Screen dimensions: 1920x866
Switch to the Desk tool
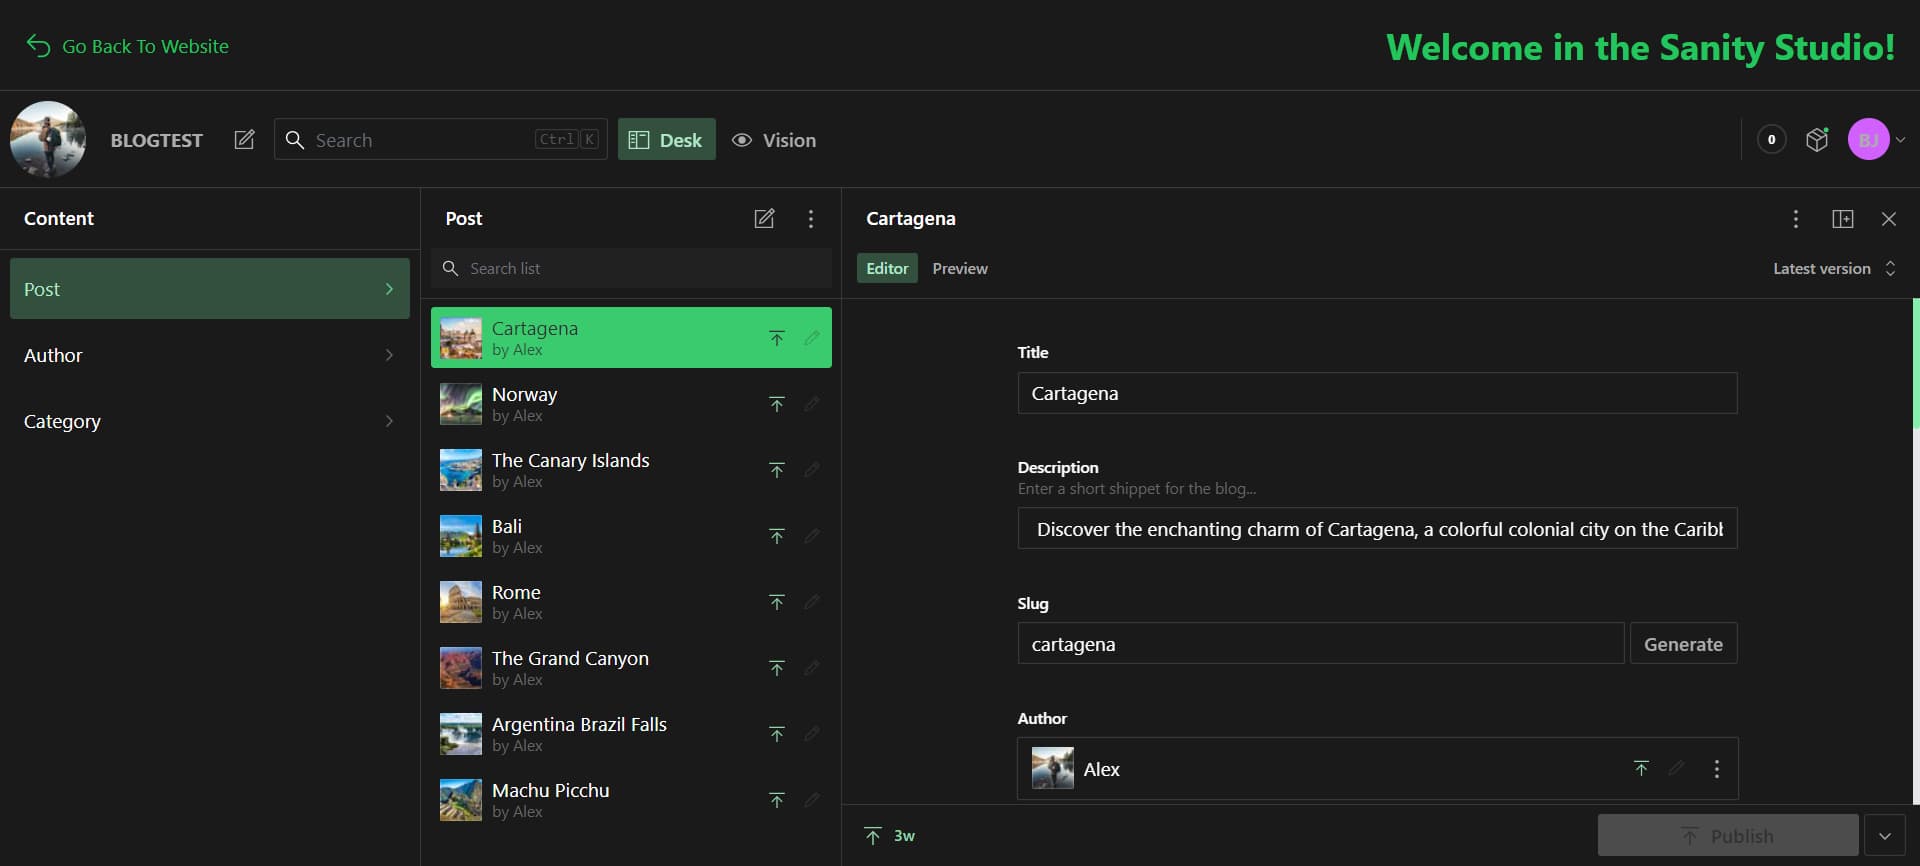(x=666, y=140)
